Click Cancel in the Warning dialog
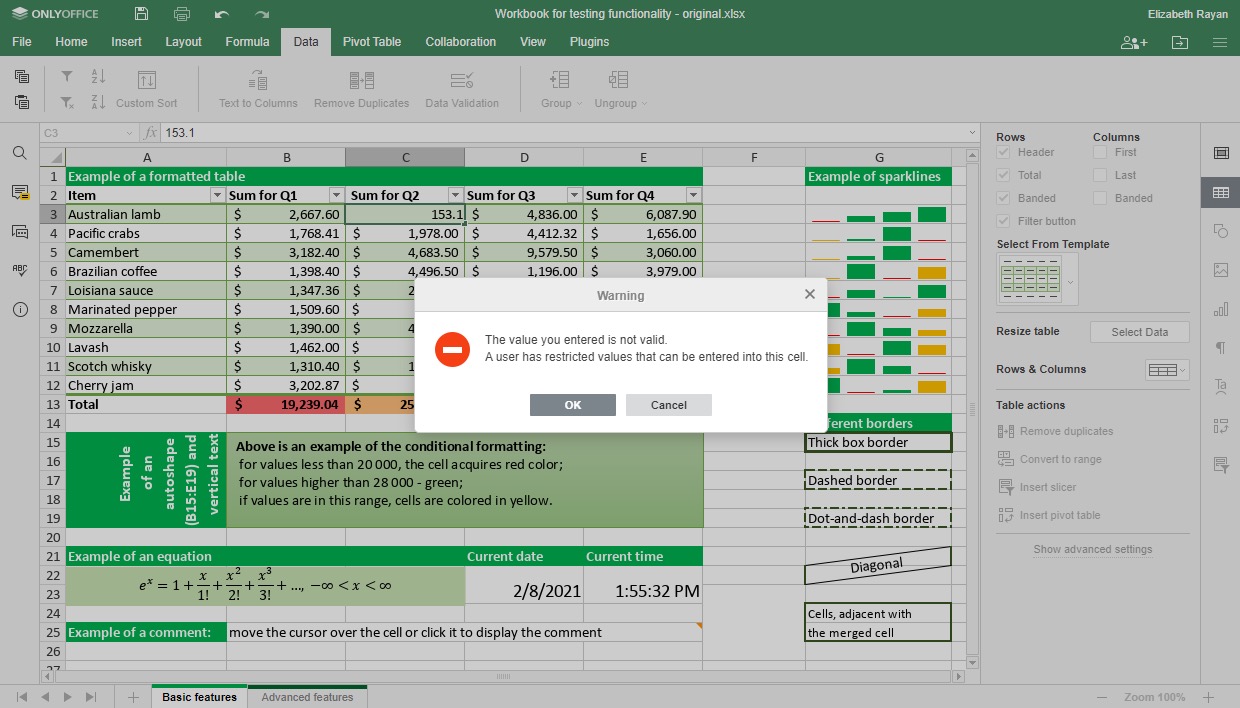This screenshot has width=1240, height=708. (x=669, y=405)
